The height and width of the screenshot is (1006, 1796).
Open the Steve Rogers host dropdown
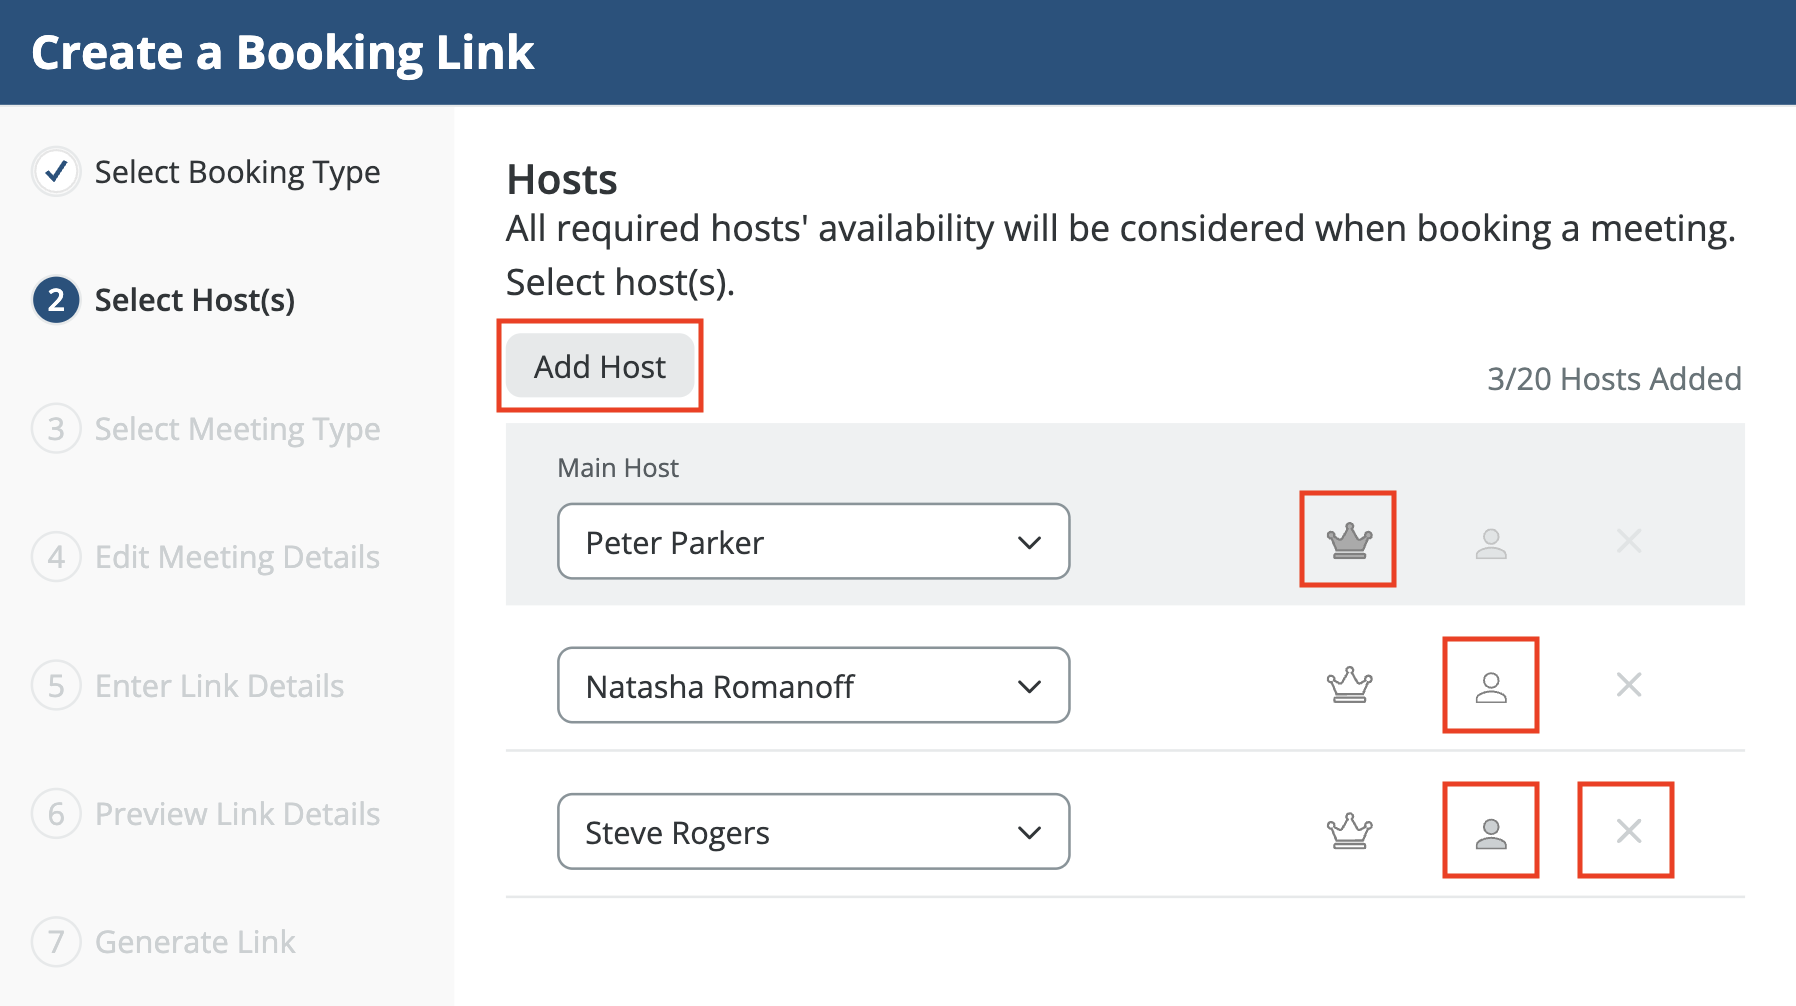point(813,832)
